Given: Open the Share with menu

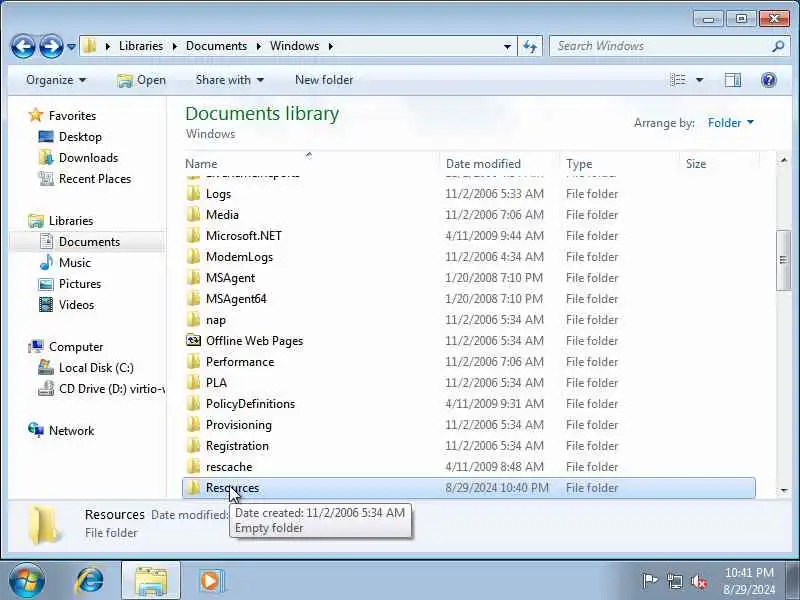Looking at the screenshot, I should [x=230, y=80].
